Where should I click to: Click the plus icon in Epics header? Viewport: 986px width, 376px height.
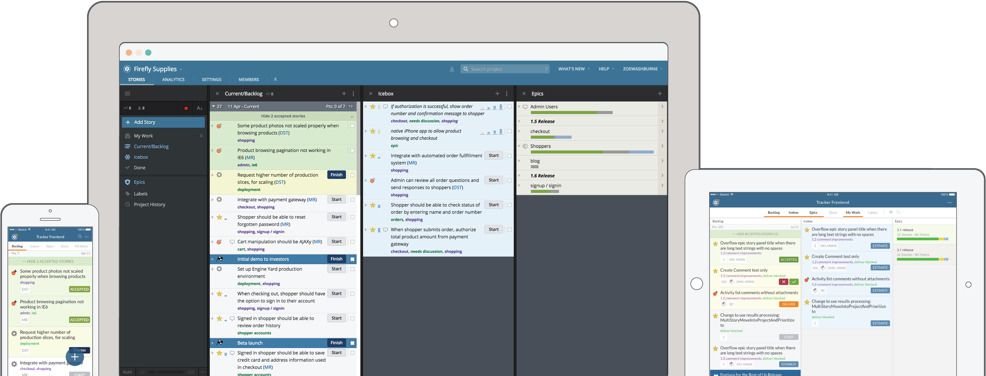click(660, 94)
